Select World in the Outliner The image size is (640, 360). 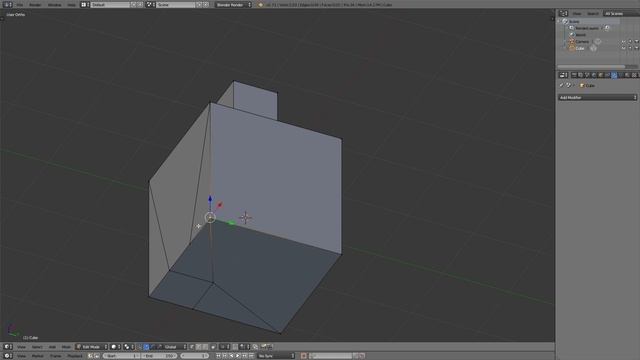(x=580, y=35)
